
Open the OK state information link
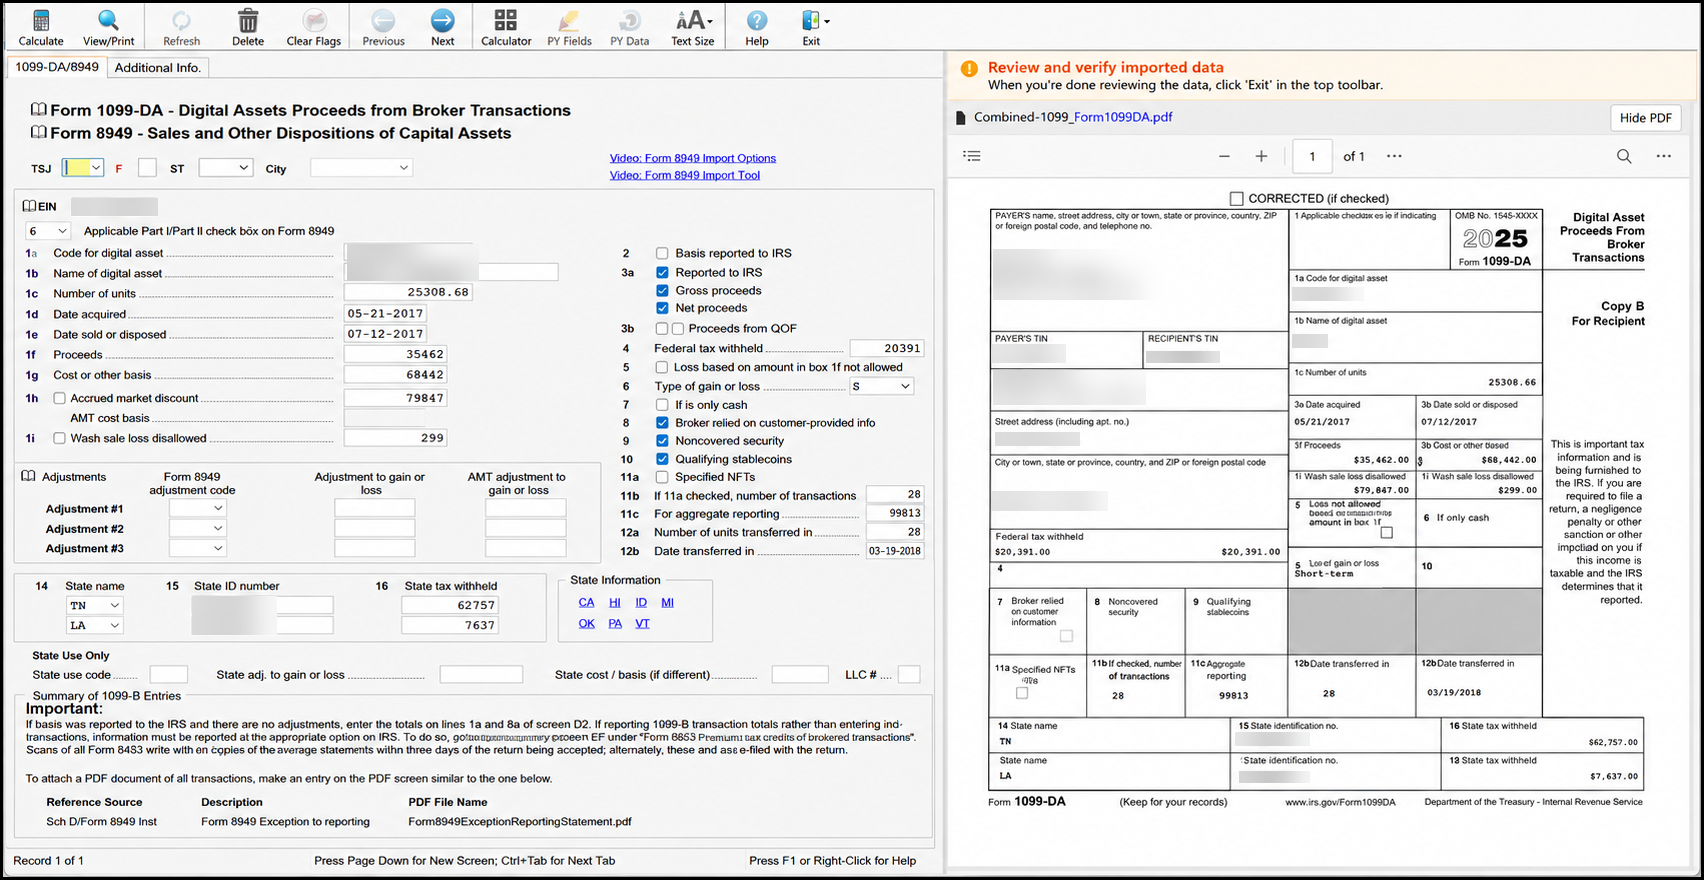point(587,623)
